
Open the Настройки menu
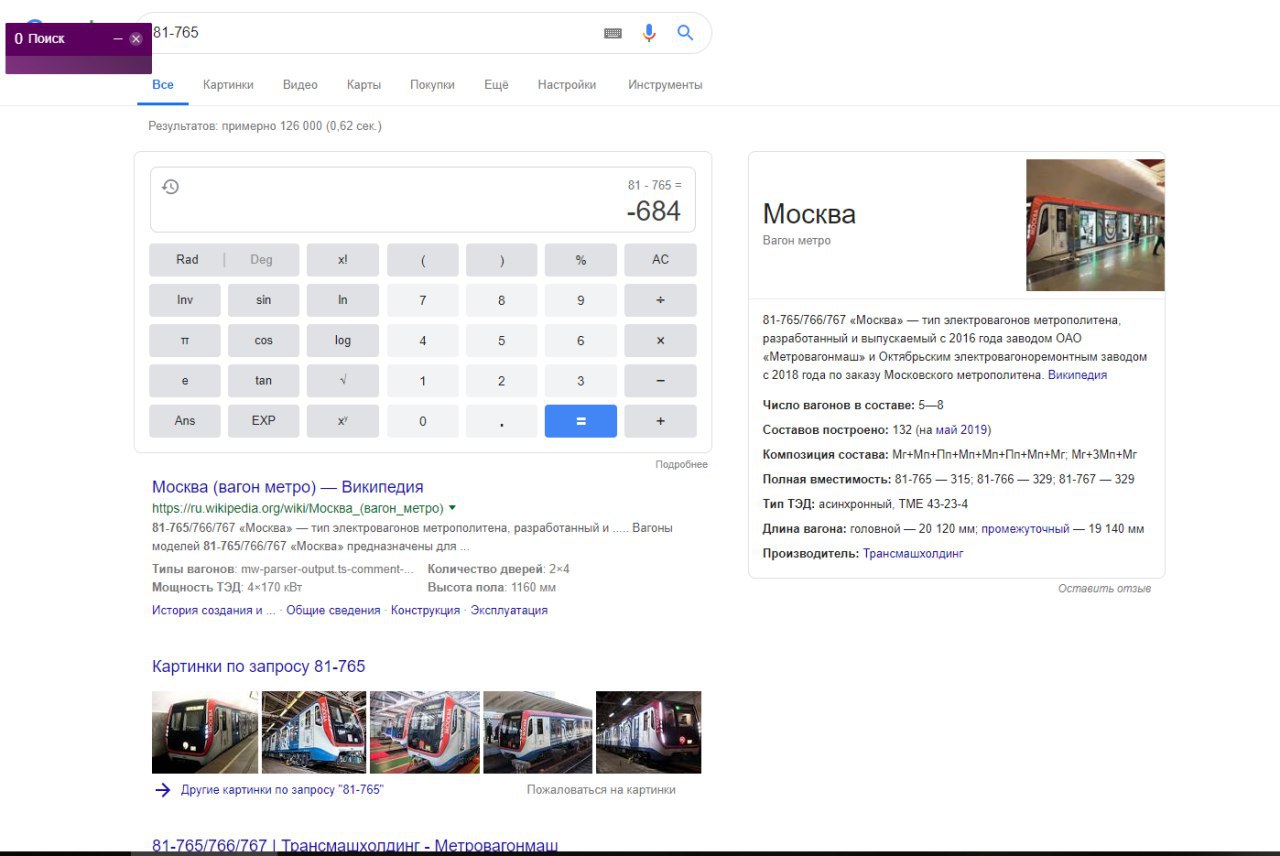(x=567, y=85)
